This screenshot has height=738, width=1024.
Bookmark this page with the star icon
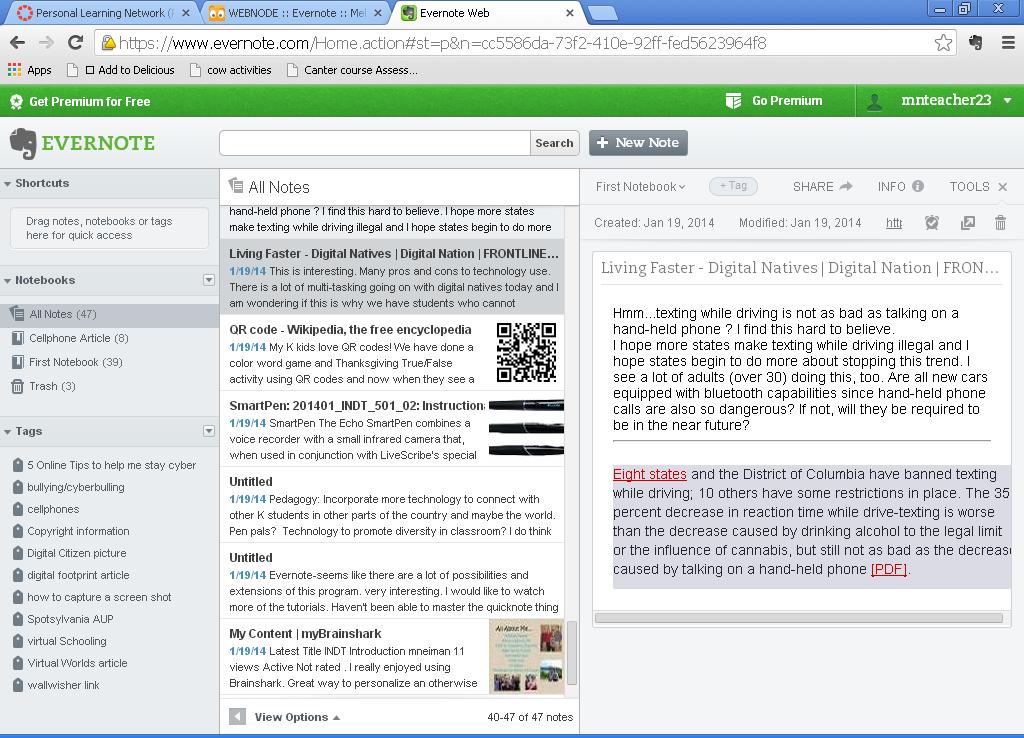click(943, 43)
